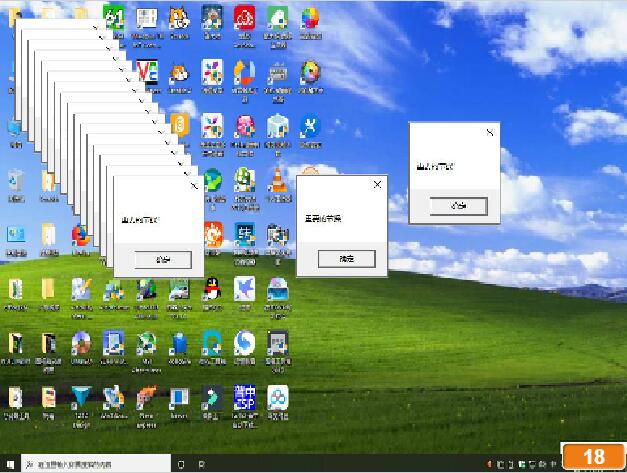627x473 pixels.
Task: Open the Control Panel desktop icon
Action: 16,235
